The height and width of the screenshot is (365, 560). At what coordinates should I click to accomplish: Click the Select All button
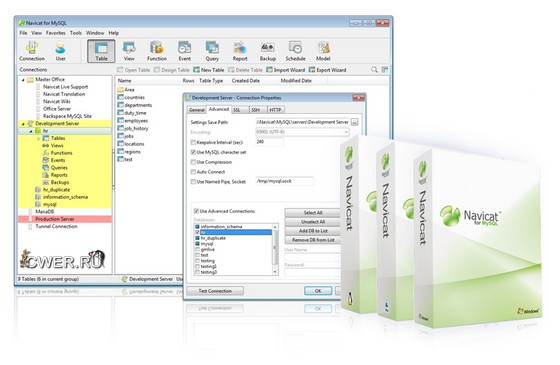312,212
